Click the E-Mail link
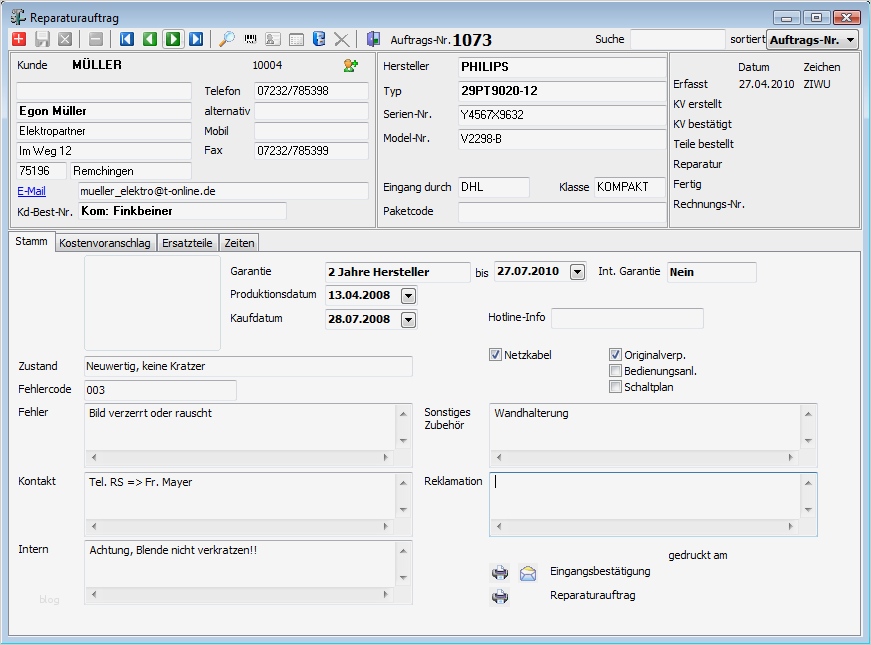 [x=32, y=191]
